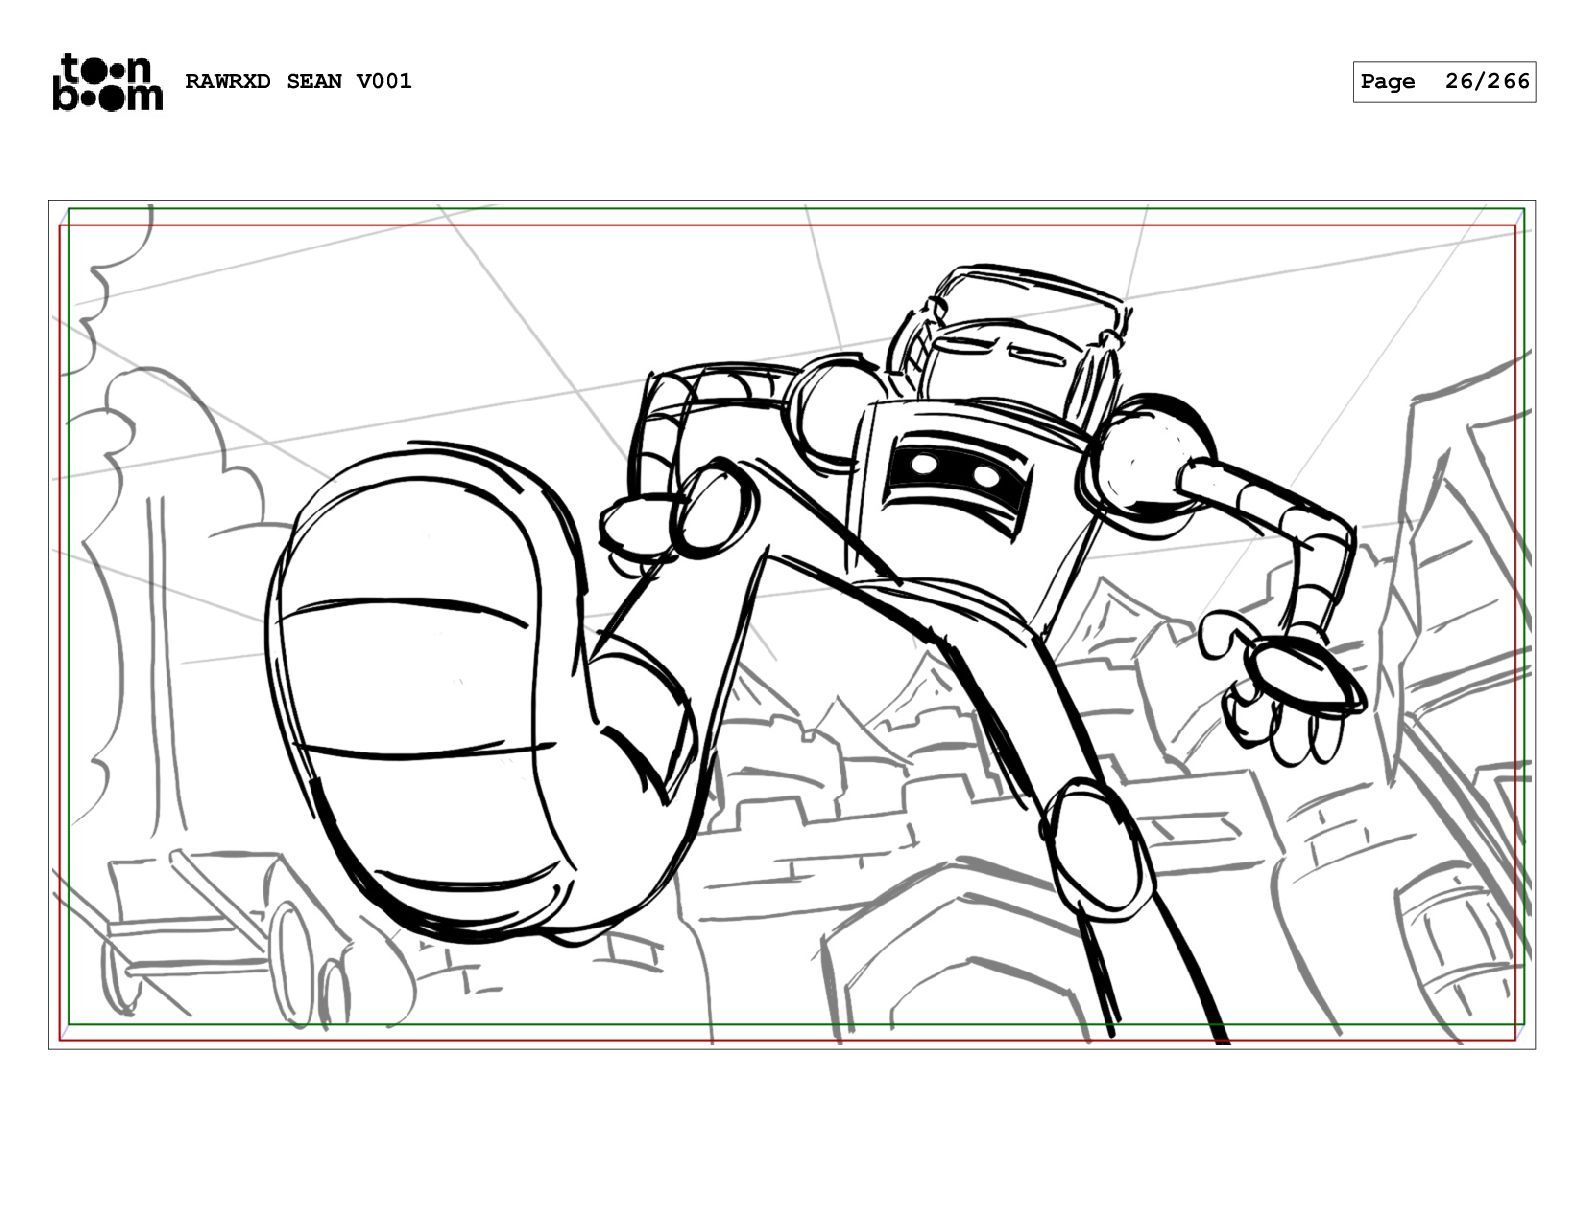This screenshot has width=1584, height=1224.
Task: Click the Toon Boom logo
Action: (x=107, y=81)
